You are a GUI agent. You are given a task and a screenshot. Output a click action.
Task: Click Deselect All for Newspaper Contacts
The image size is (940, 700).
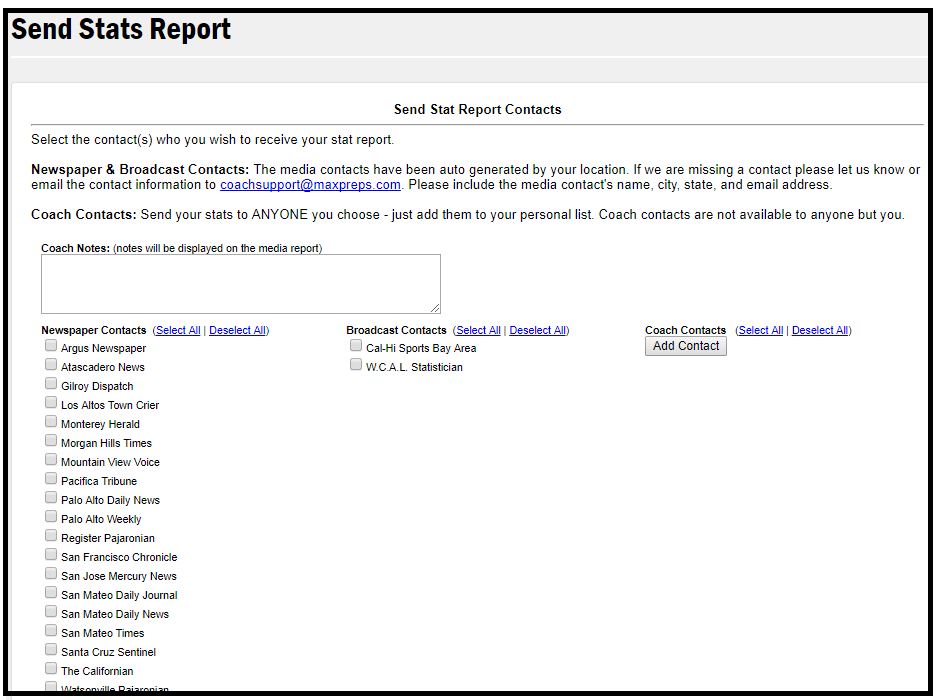237,330
